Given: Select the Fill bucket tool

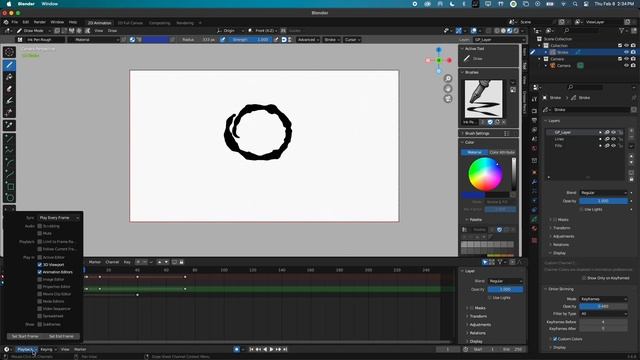Looking at the screenshot, I should 9,77.
